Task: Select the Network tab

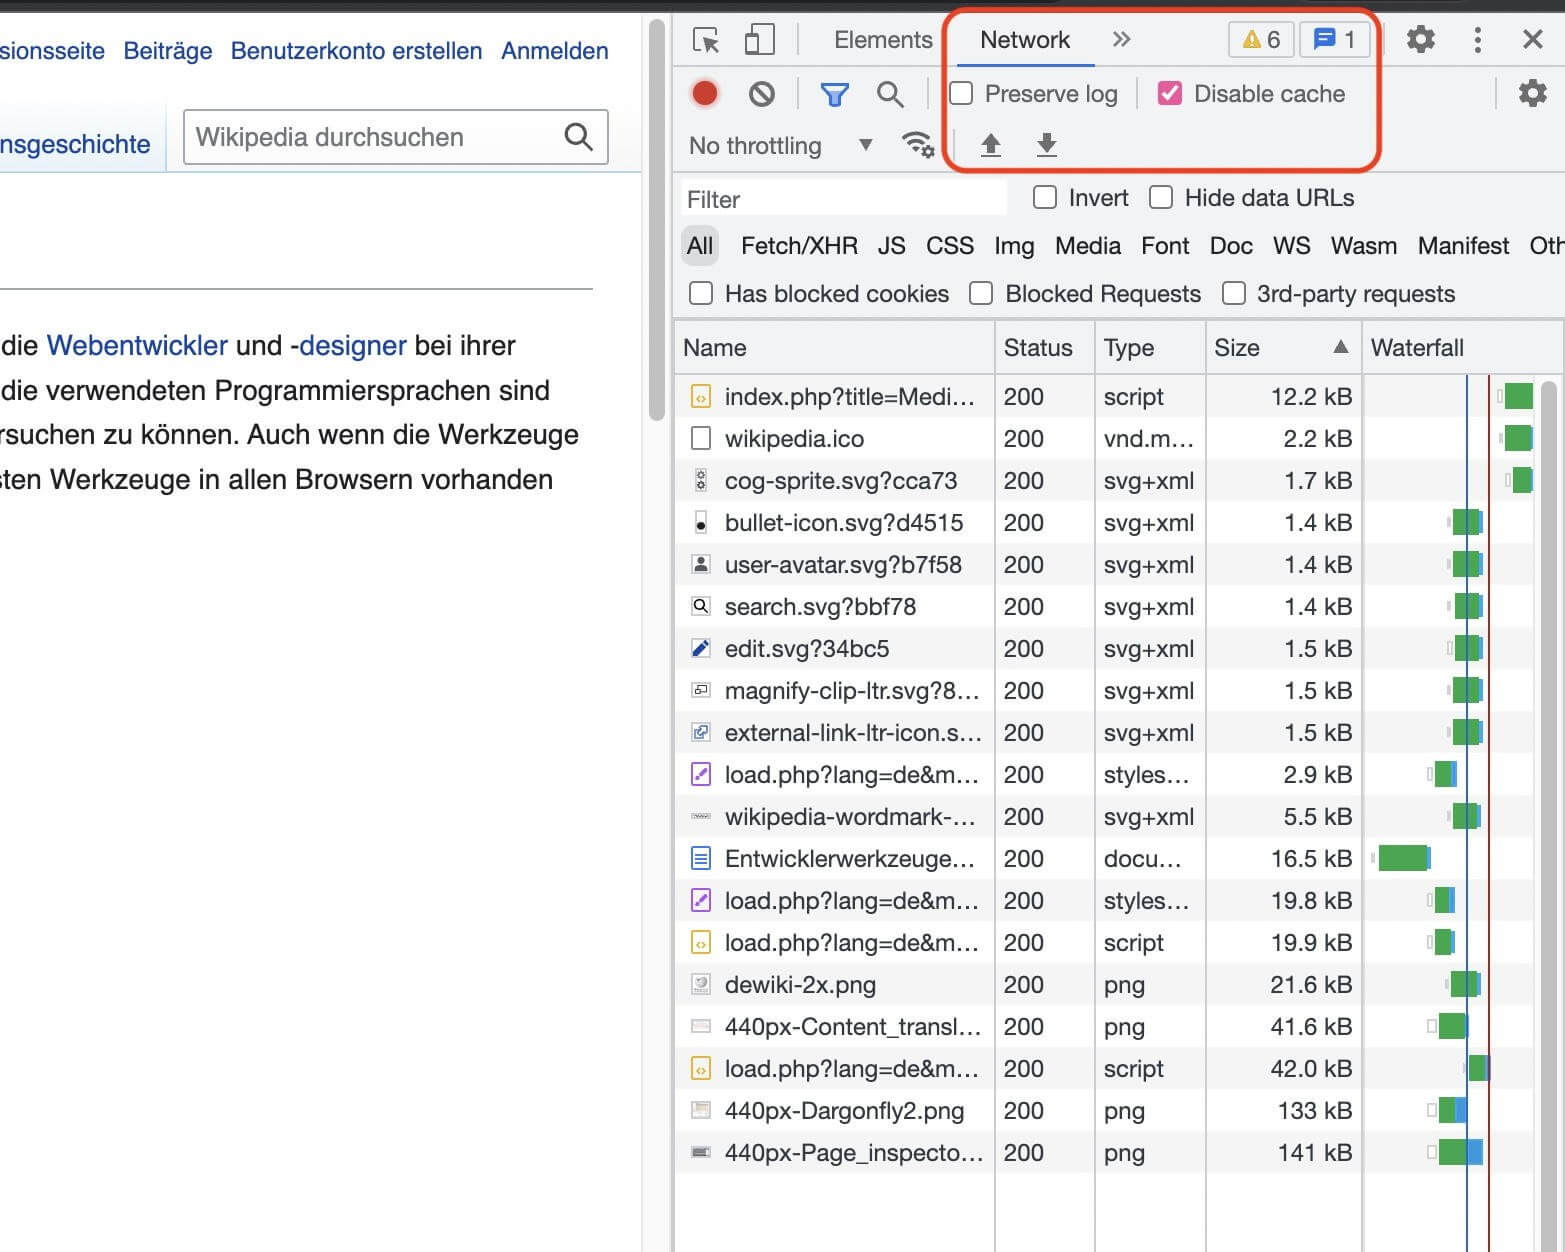Action: (1024, 40)
